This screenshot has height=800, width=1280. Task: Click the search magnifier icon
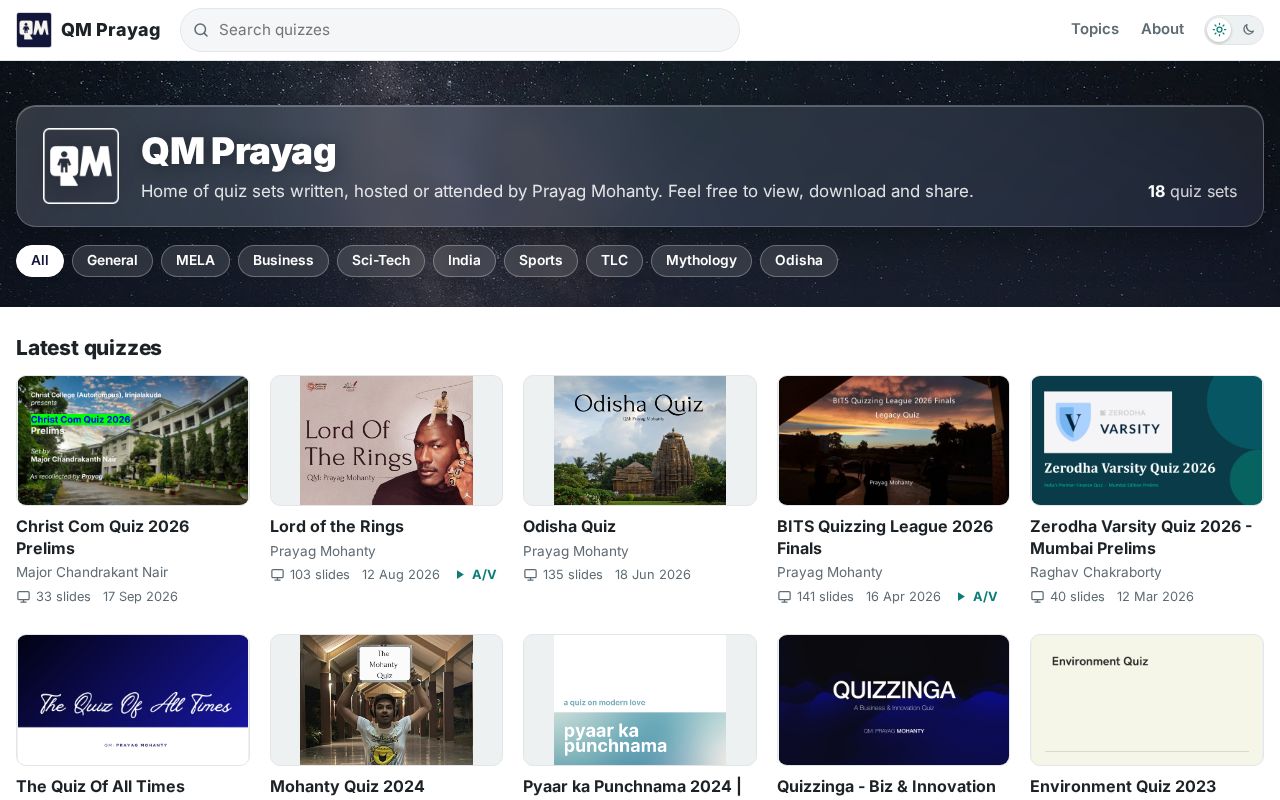201,30
